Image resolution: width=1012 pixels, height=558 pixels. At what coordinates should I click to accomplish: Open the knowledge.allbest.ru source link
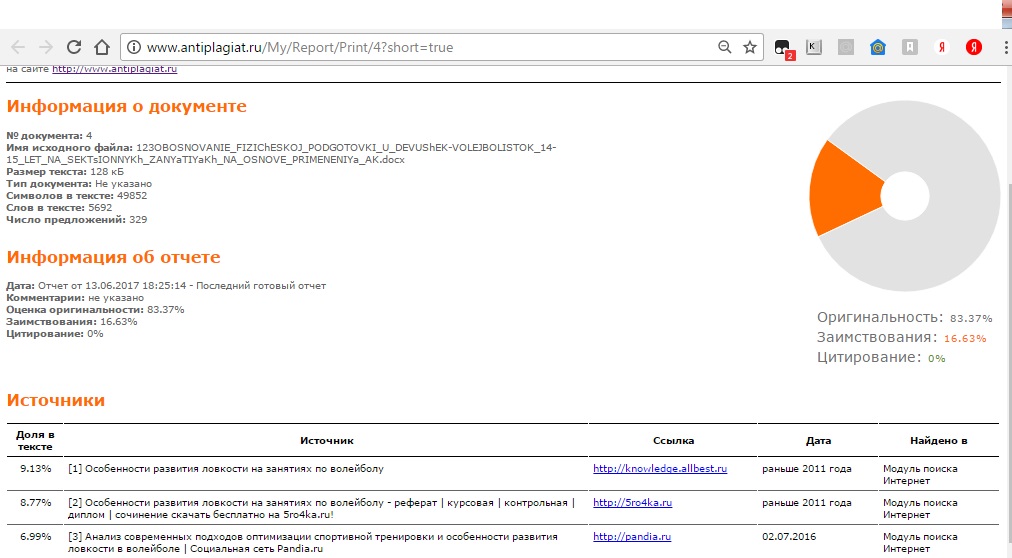coord(659,468)
